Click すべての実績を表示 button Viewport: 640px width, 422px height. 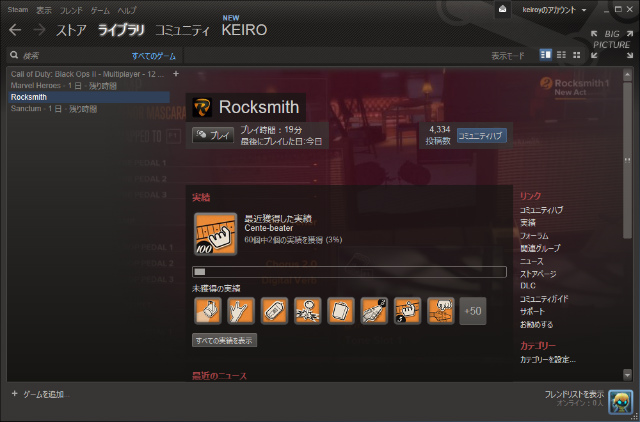click(224, 340)
